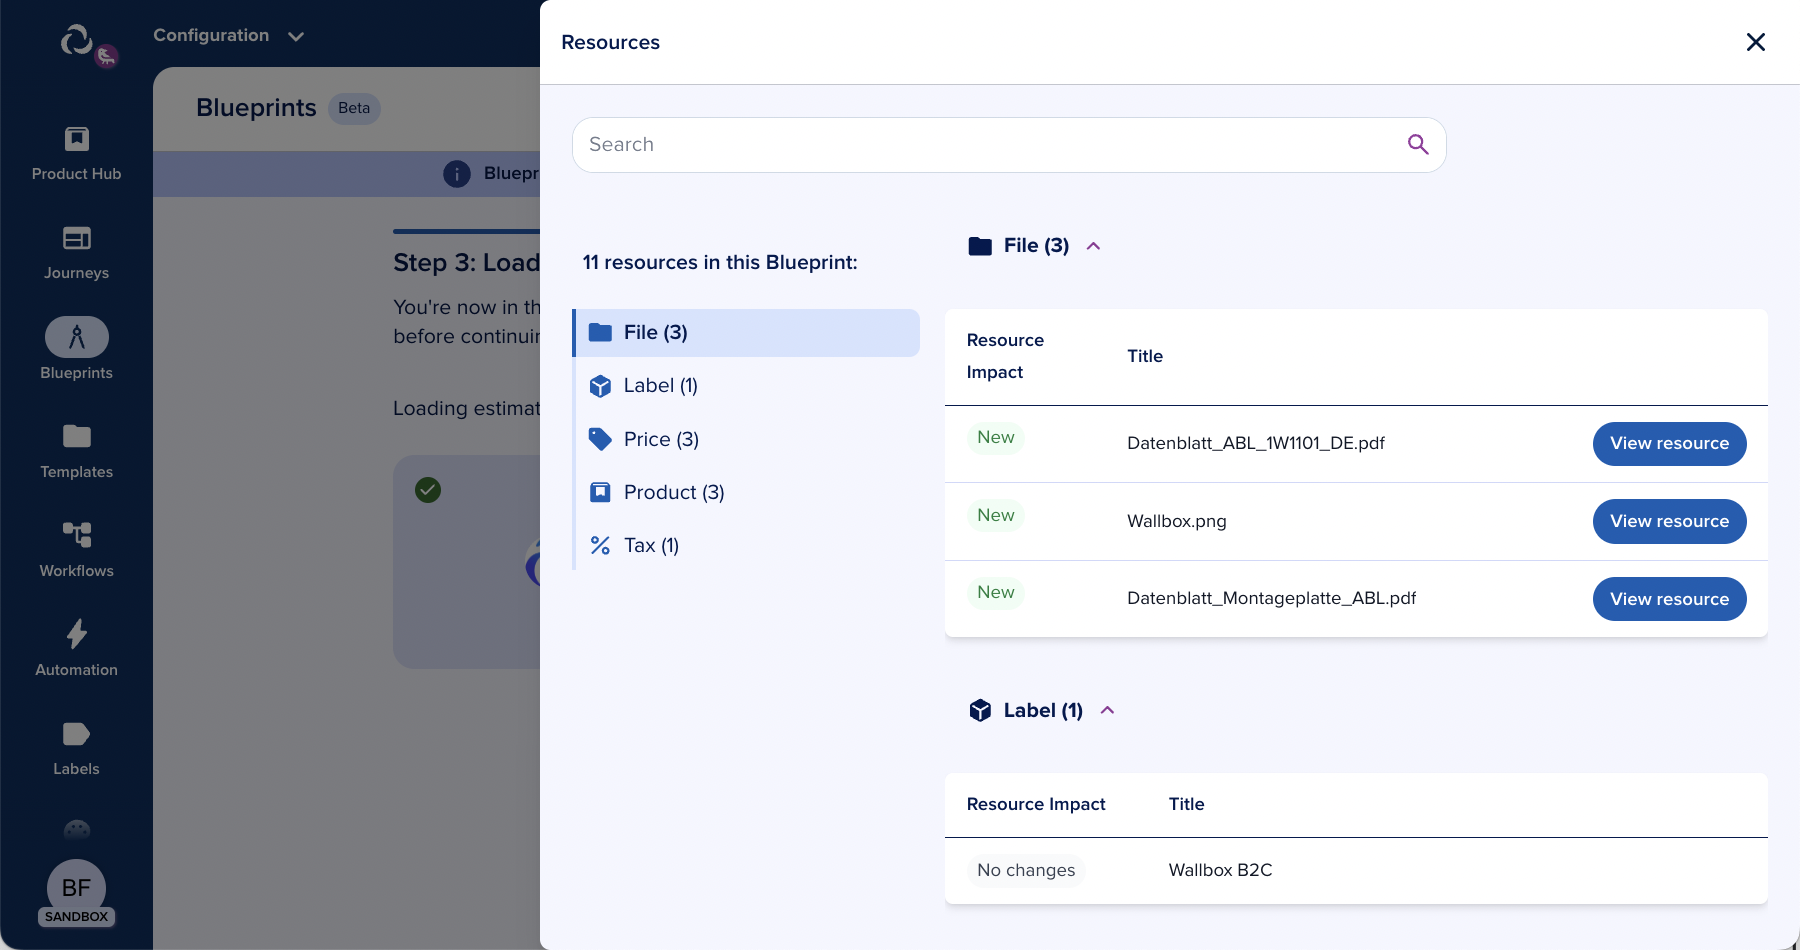Collapse the File (3) section

[x=1093, y=246]
